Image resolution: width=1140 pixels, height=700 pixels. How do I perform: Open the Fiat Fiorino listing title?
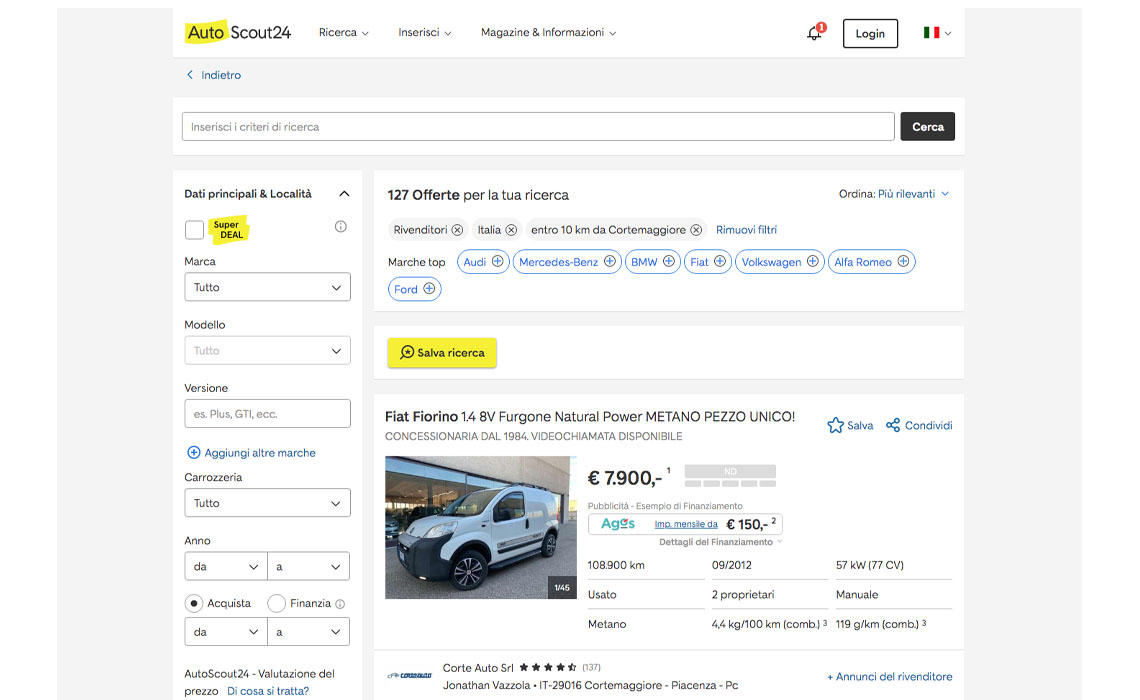click(x=590, y=417)
